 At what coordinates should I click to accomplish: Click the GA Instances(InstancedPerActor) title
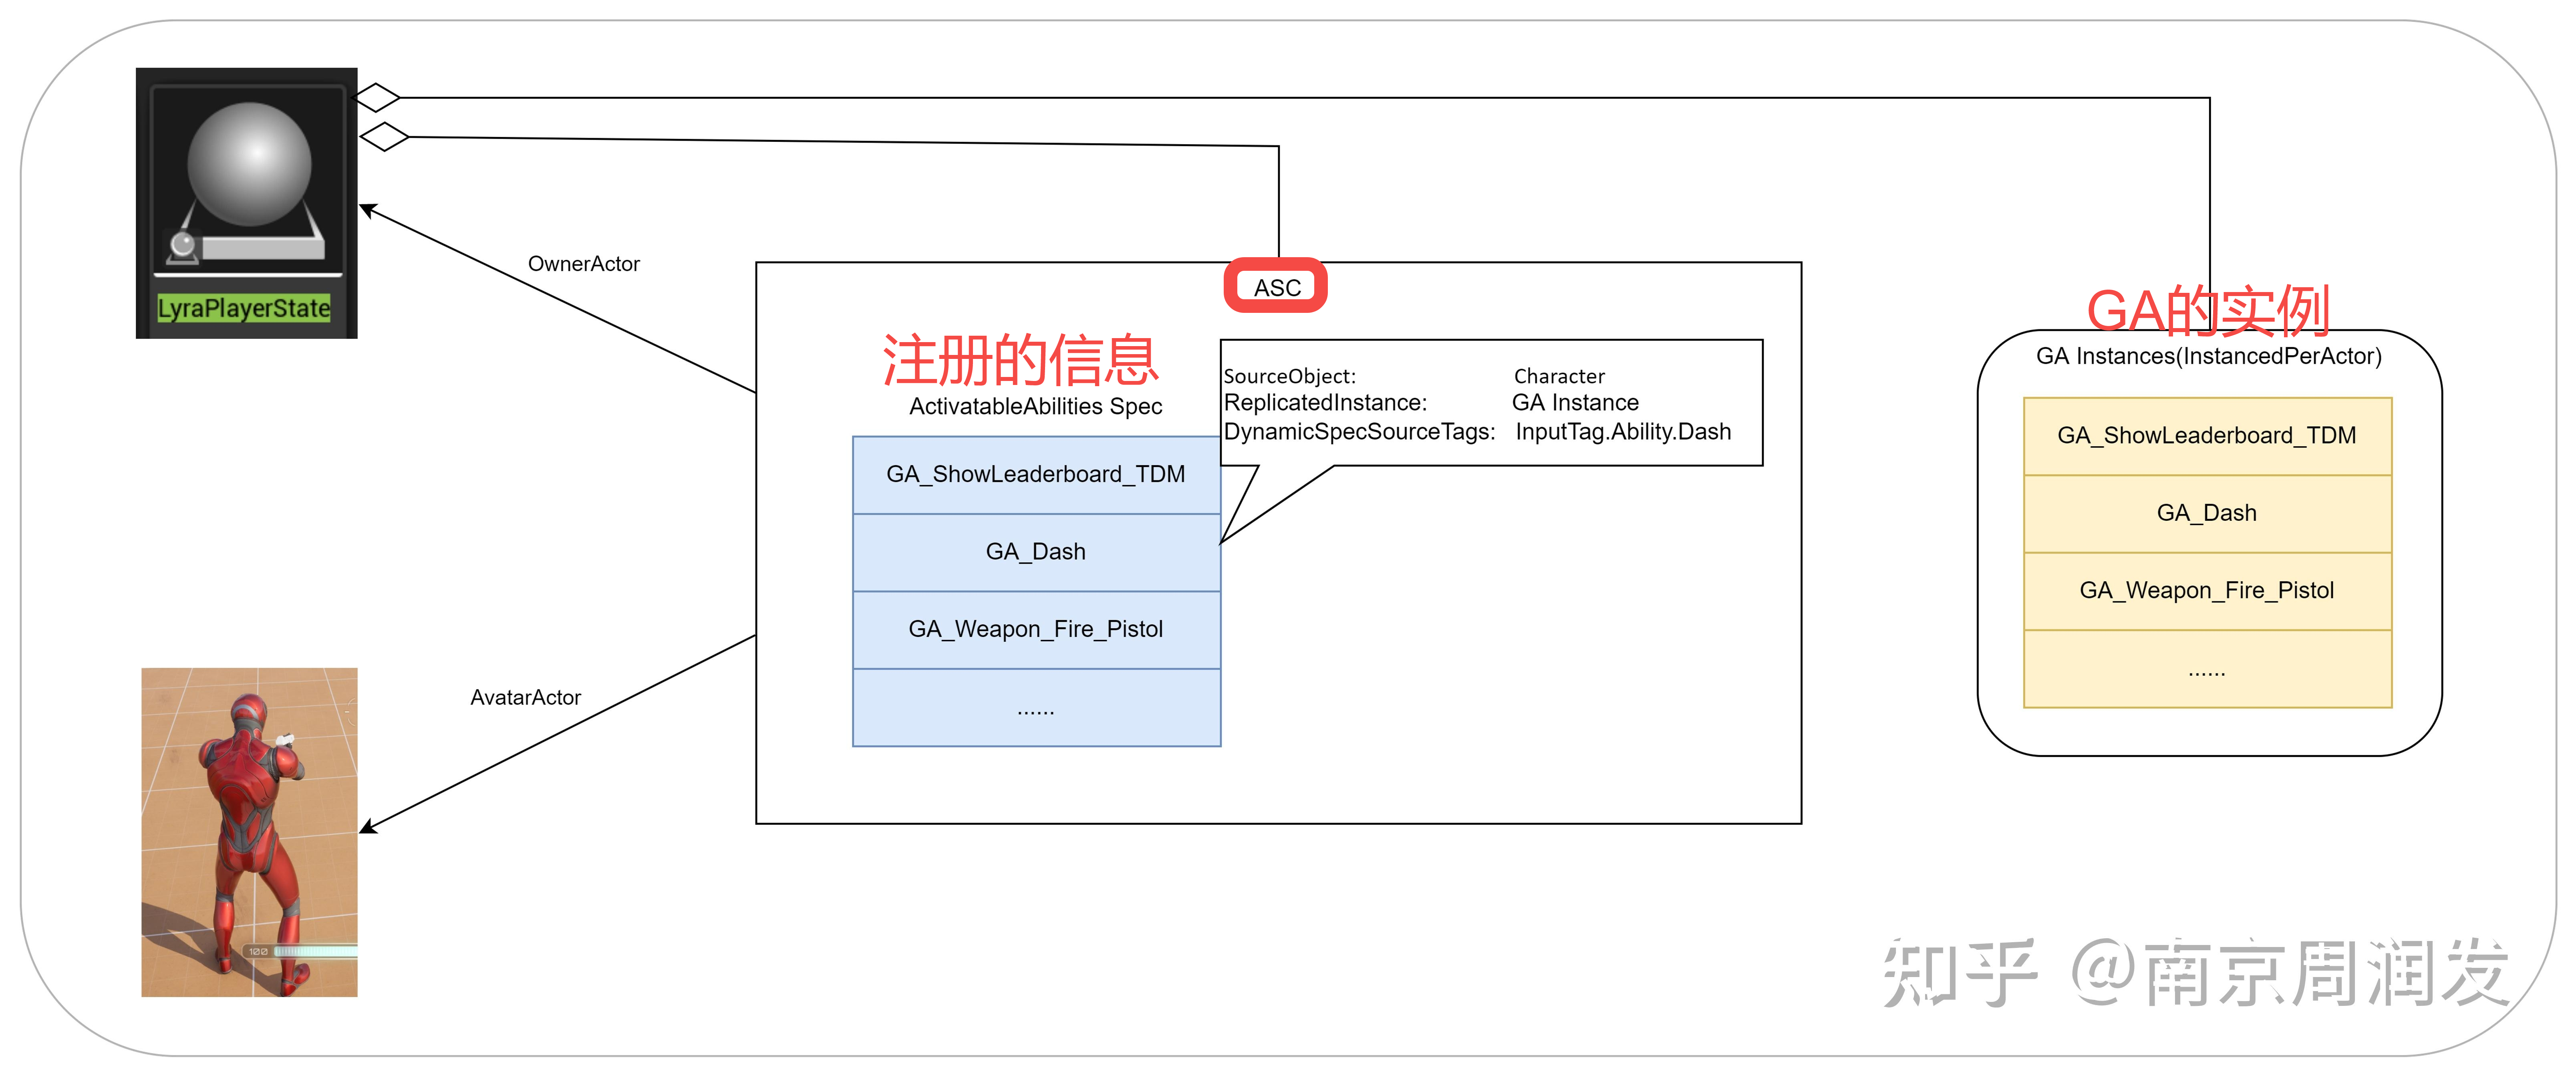tap(2209, 356)
